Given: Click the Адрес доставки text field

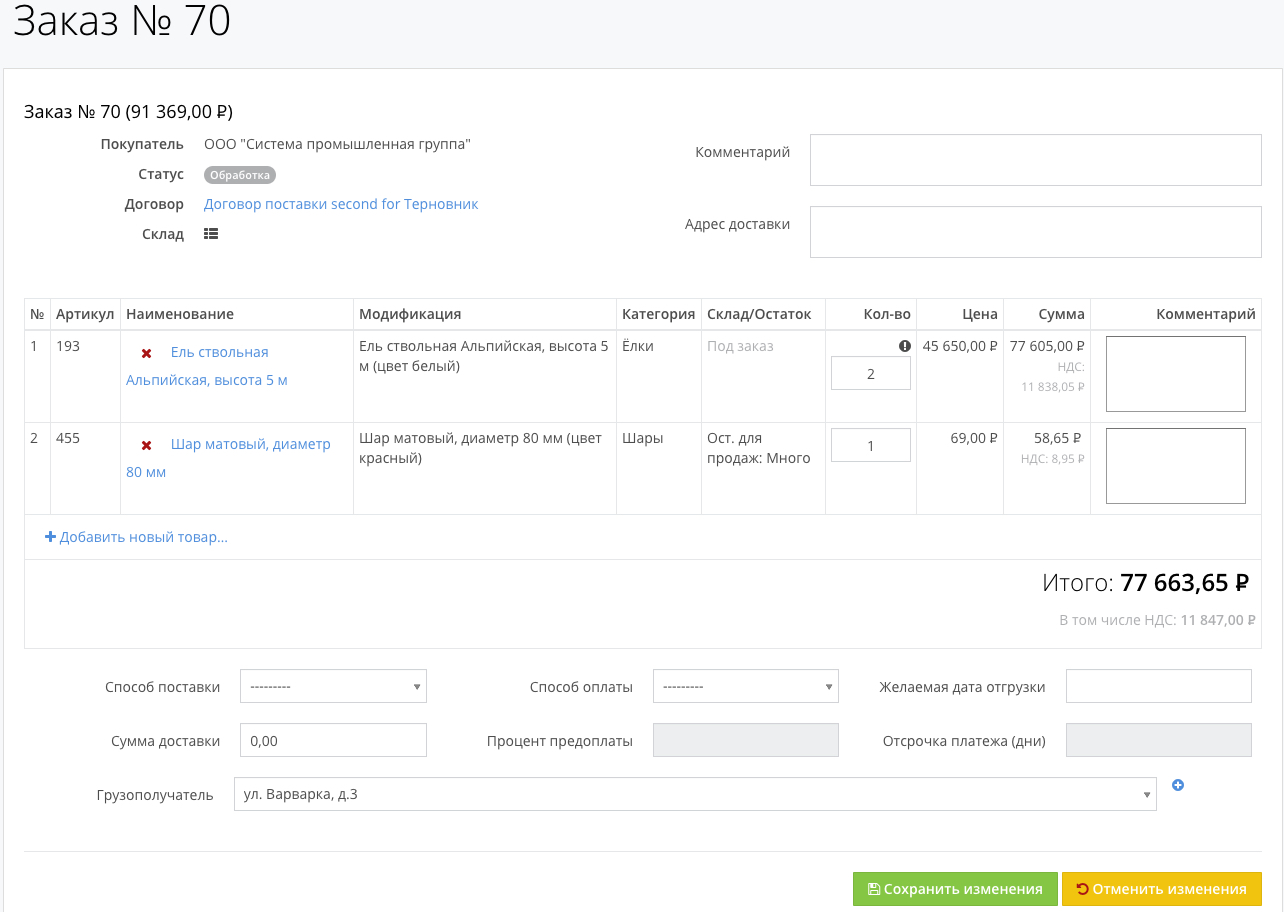Looking at the screenshot, I should 1035,232.
